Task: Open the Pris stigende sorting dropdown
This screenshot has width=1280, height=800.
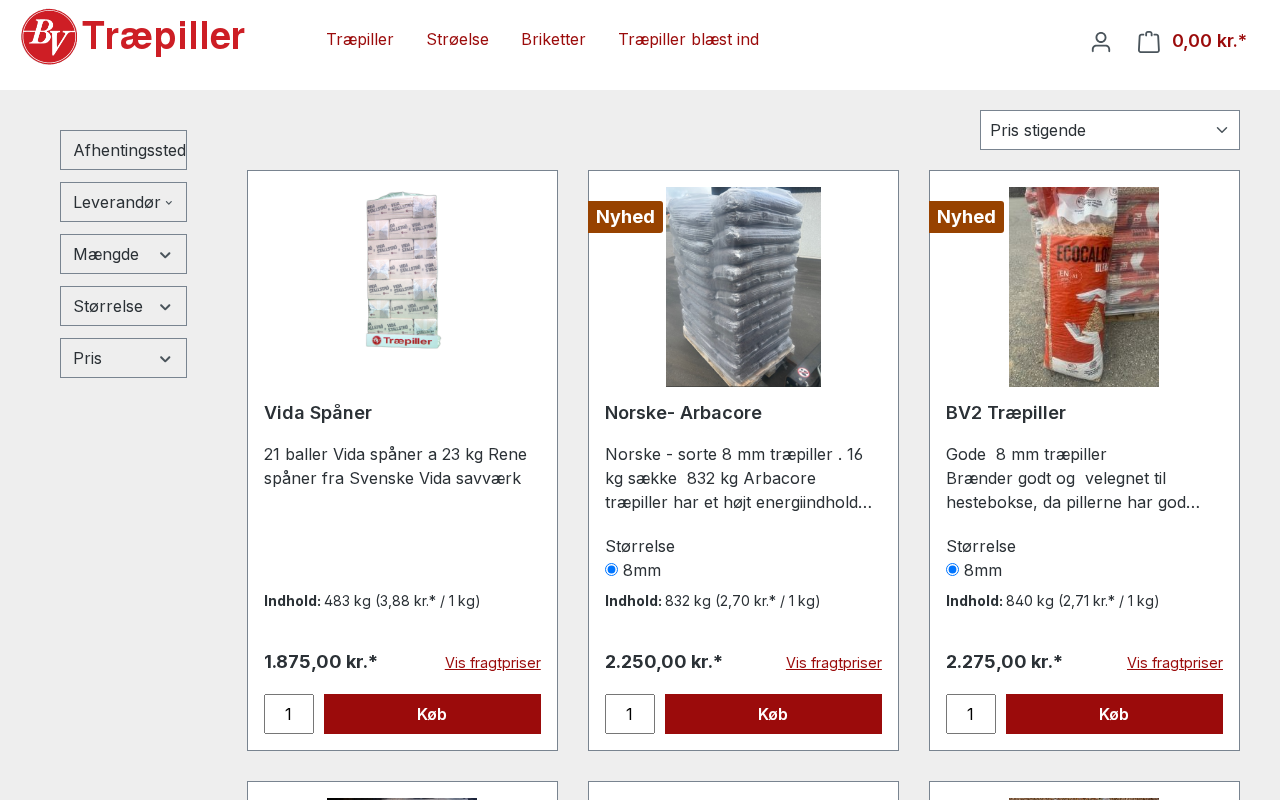Action: tap(1109, 130)
